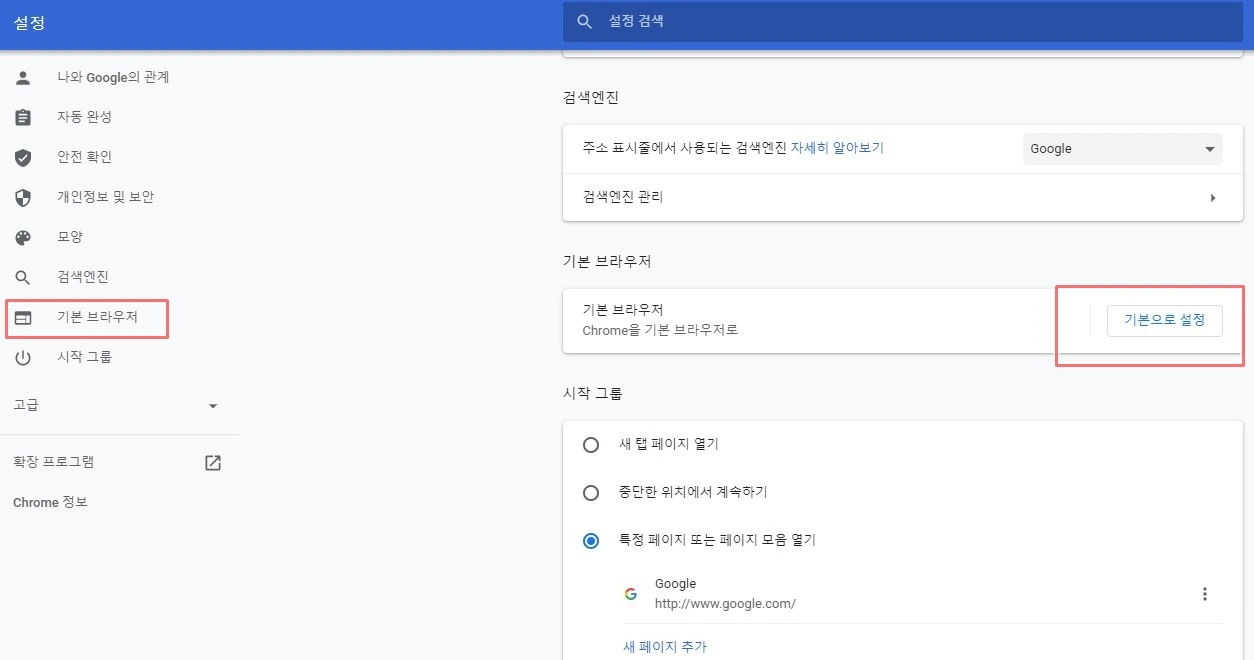This screenshot has height=660, width=1254.
Task: Open Chrome 정보 from the sidebar
Action: click(x=49, y=502)
